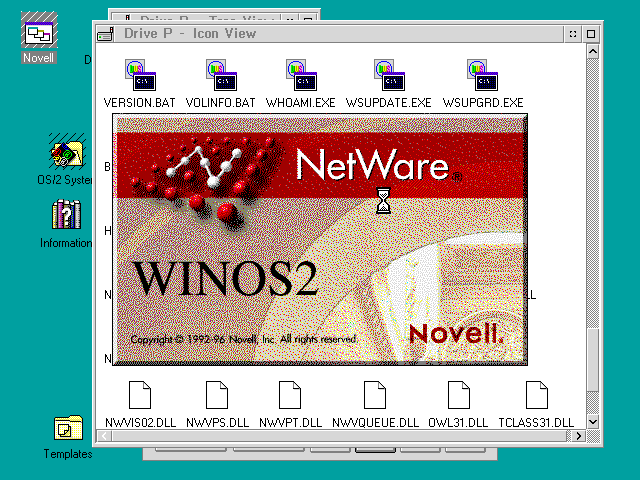Select the TCLASS31.DLL document icon
The image size is (640, 480).
[537, 395]
